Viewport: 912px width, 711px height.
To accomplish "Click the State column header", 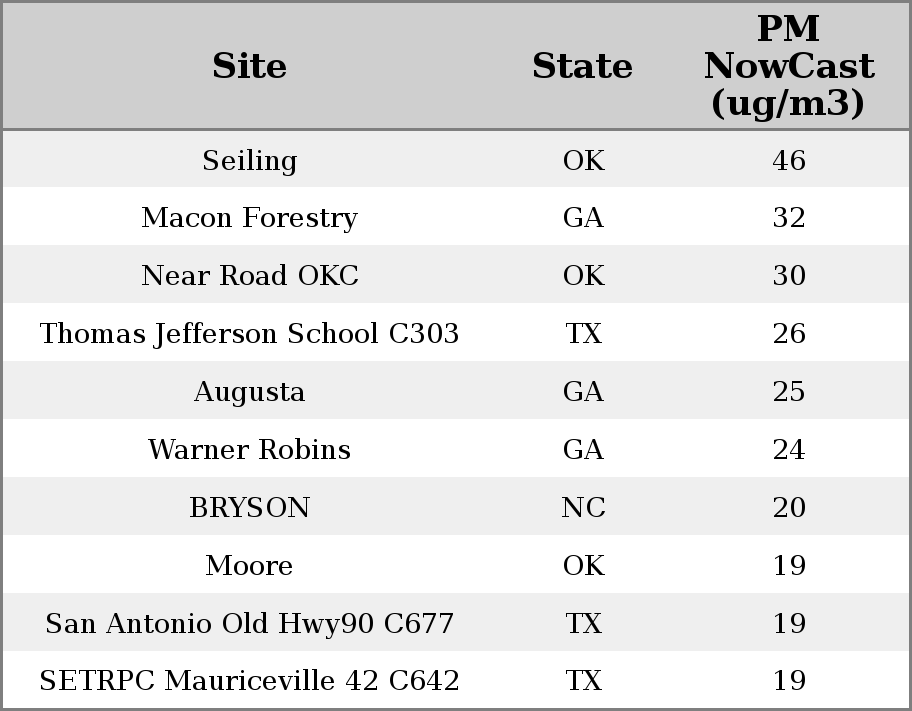I will click(582, 66).
